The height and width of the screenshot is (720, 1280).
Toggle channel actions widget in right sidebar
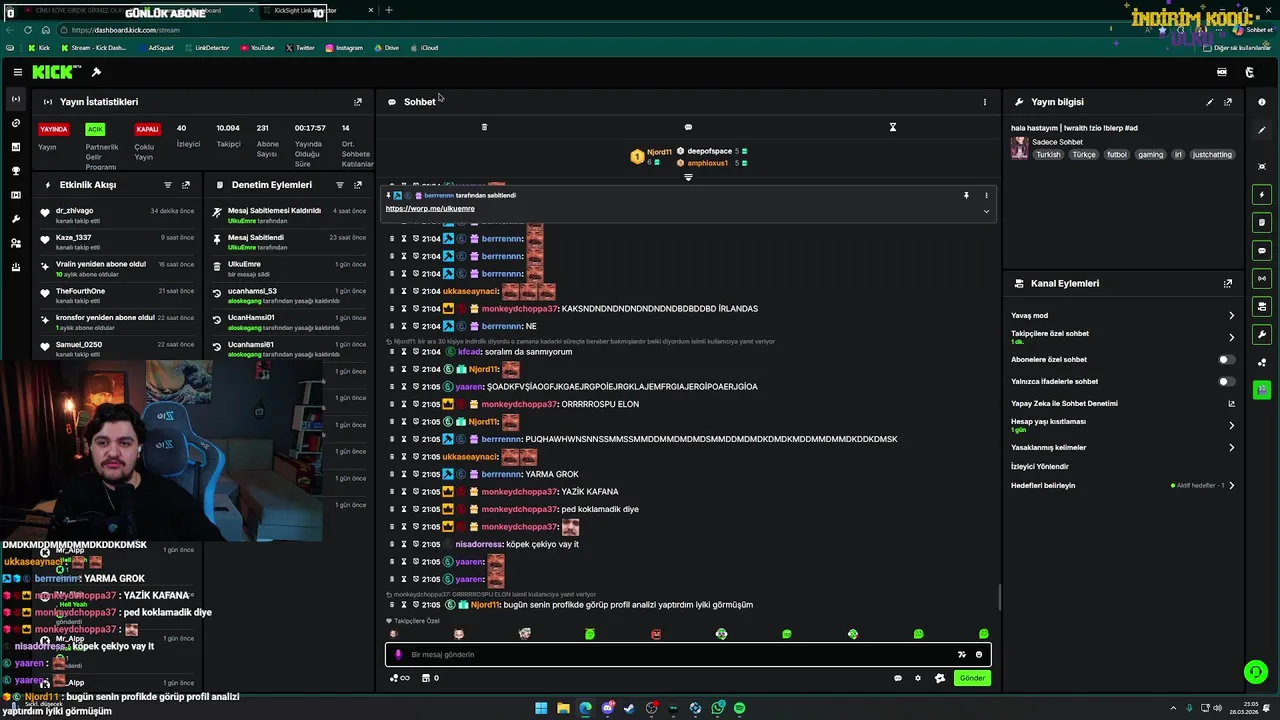click(x=1262, y=307)
